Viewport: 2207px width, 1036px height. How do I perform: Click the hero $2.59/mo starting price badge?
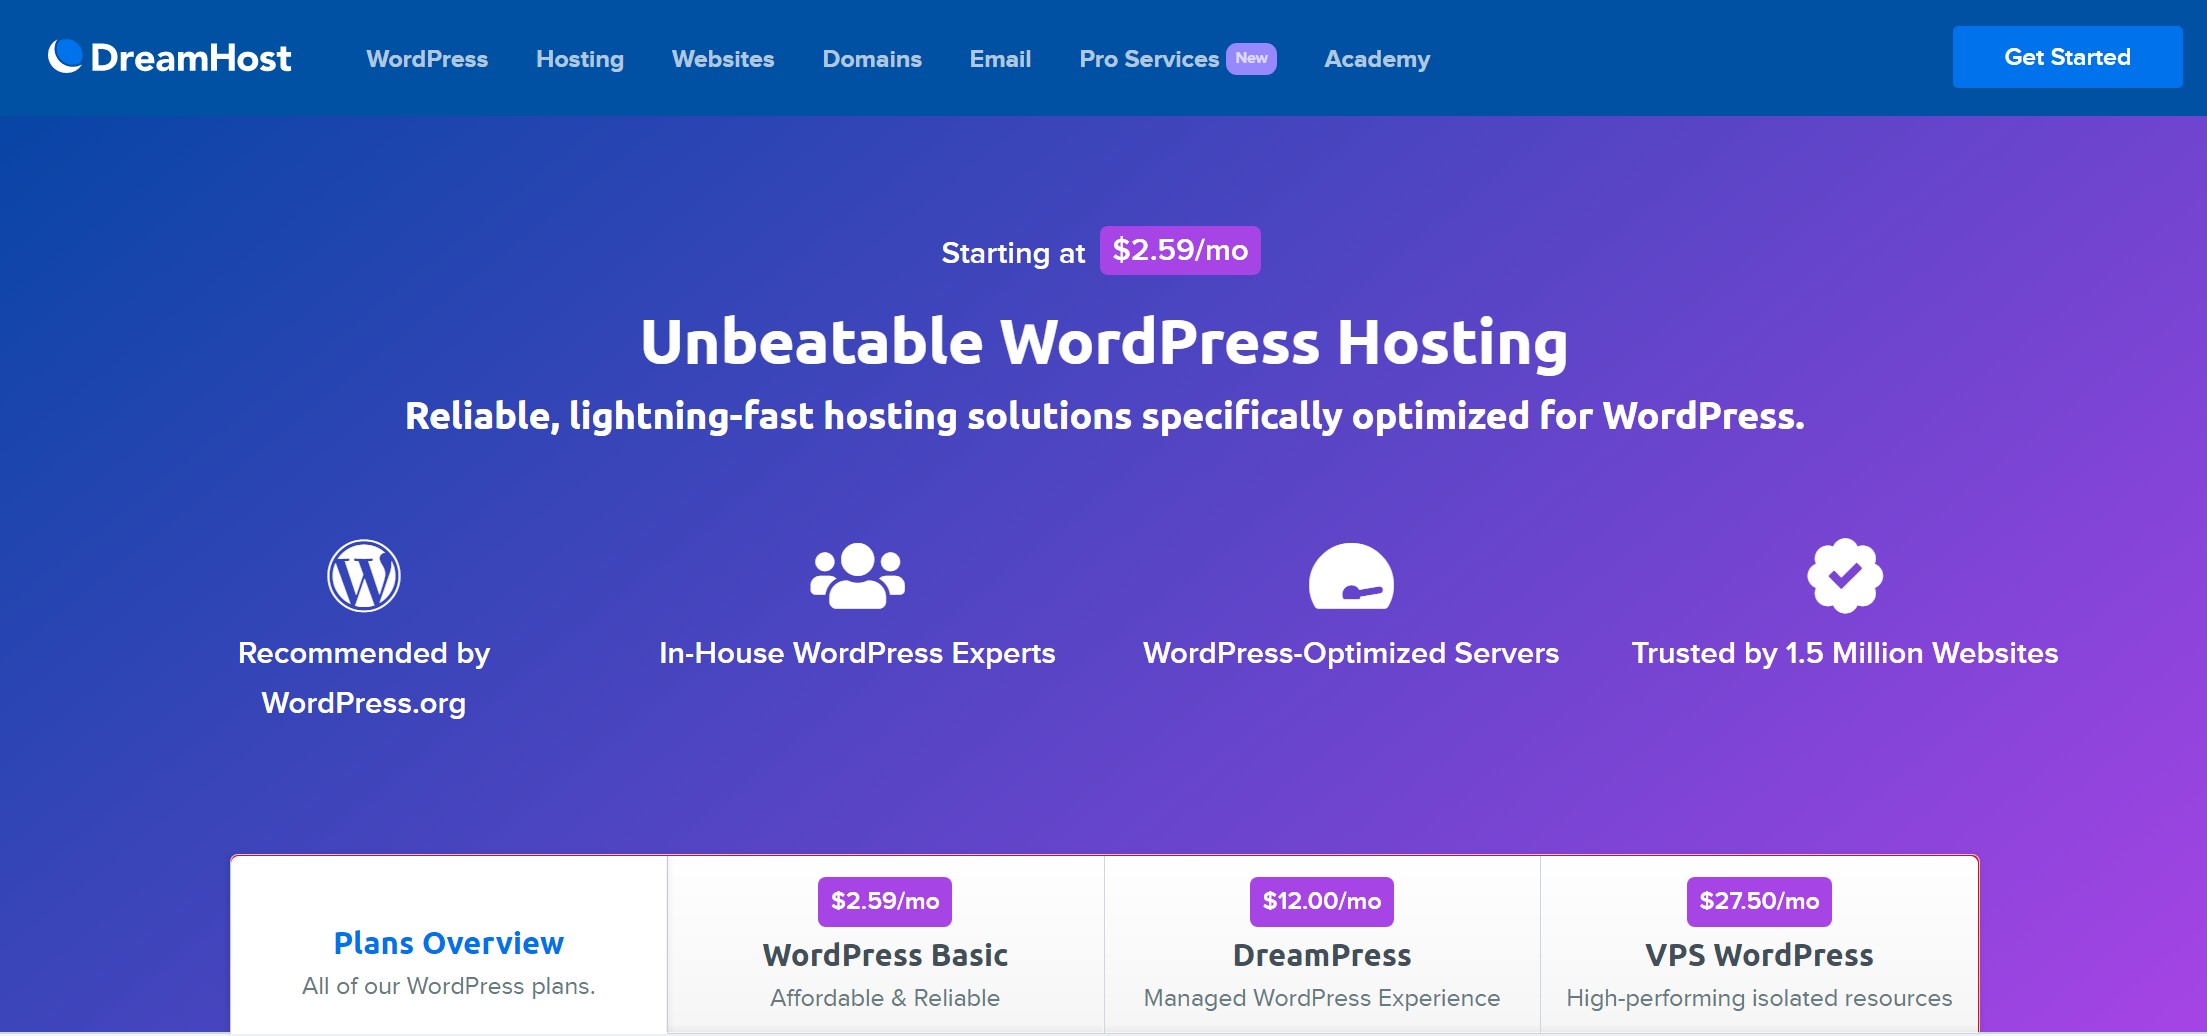click(1180, 250)
